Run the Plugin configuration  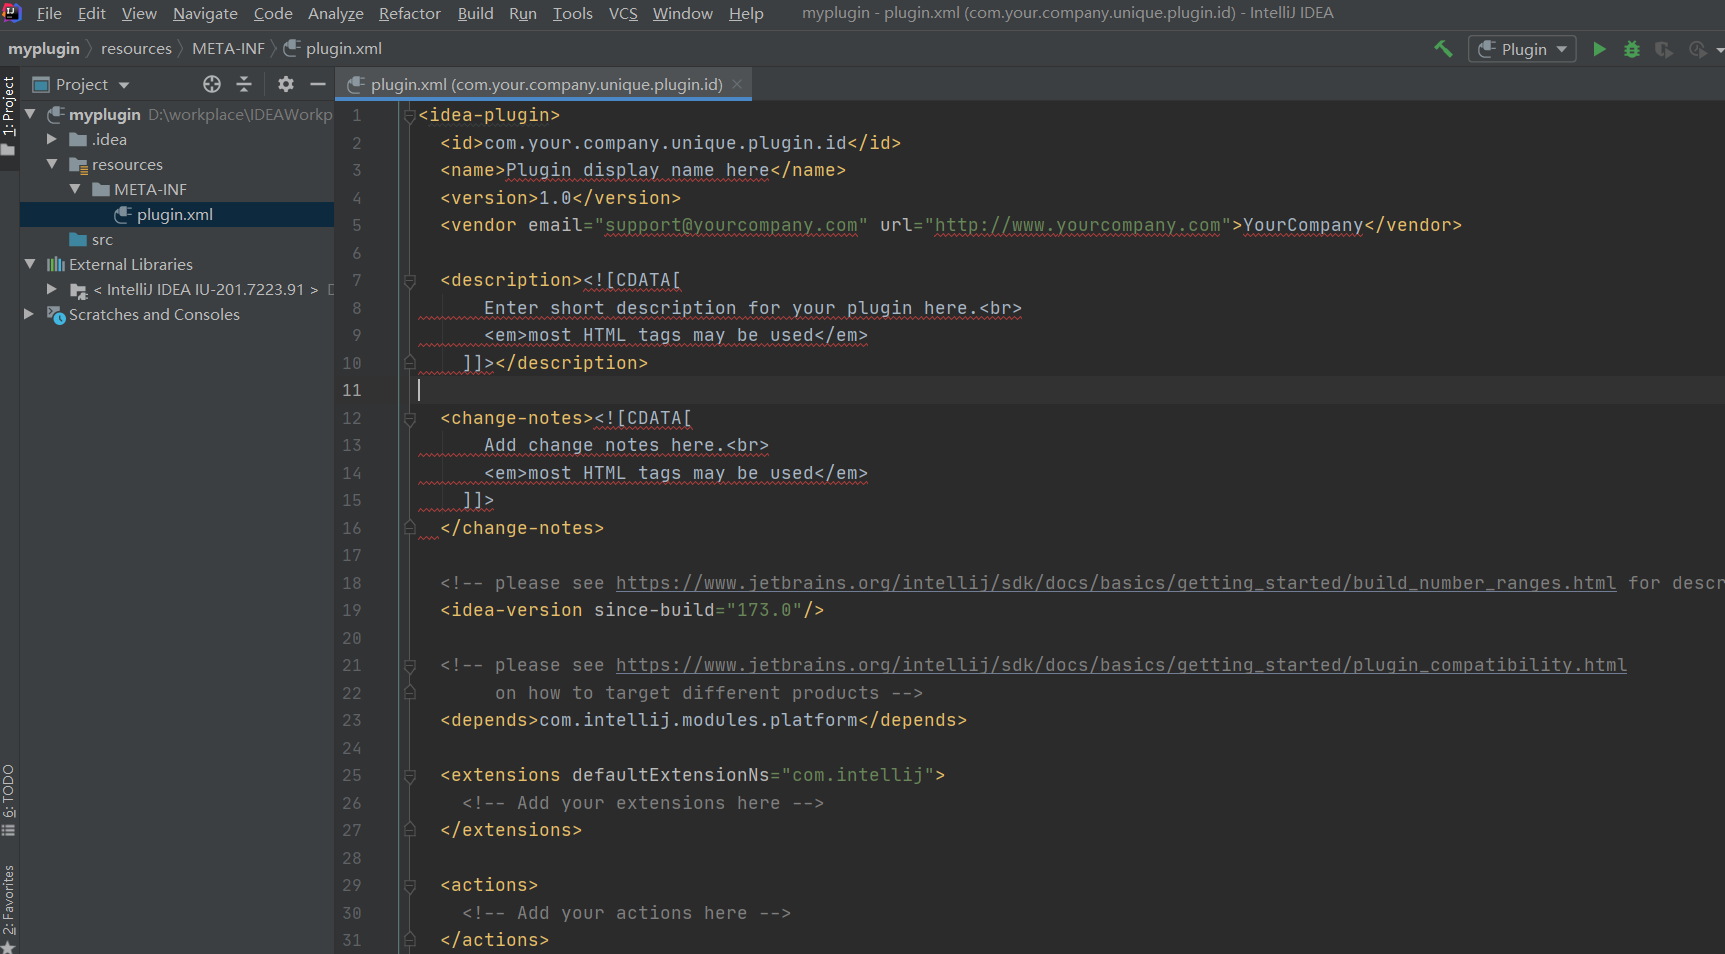pos(1599,49)
